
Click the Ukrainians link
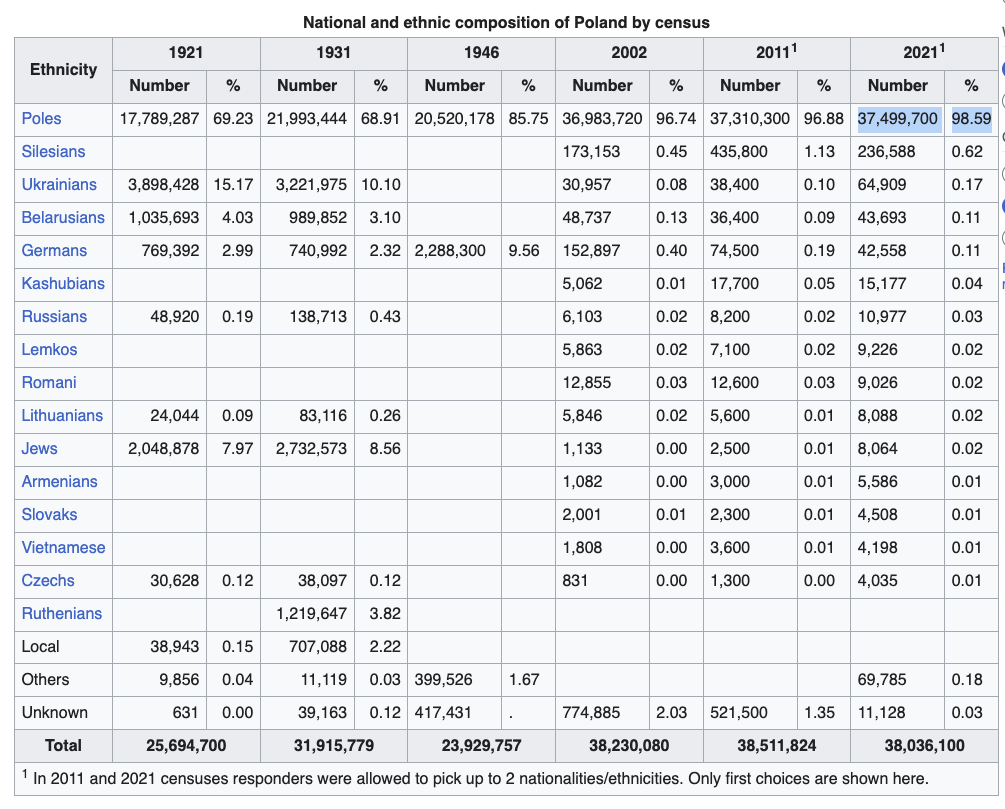(x=59, y=185)
